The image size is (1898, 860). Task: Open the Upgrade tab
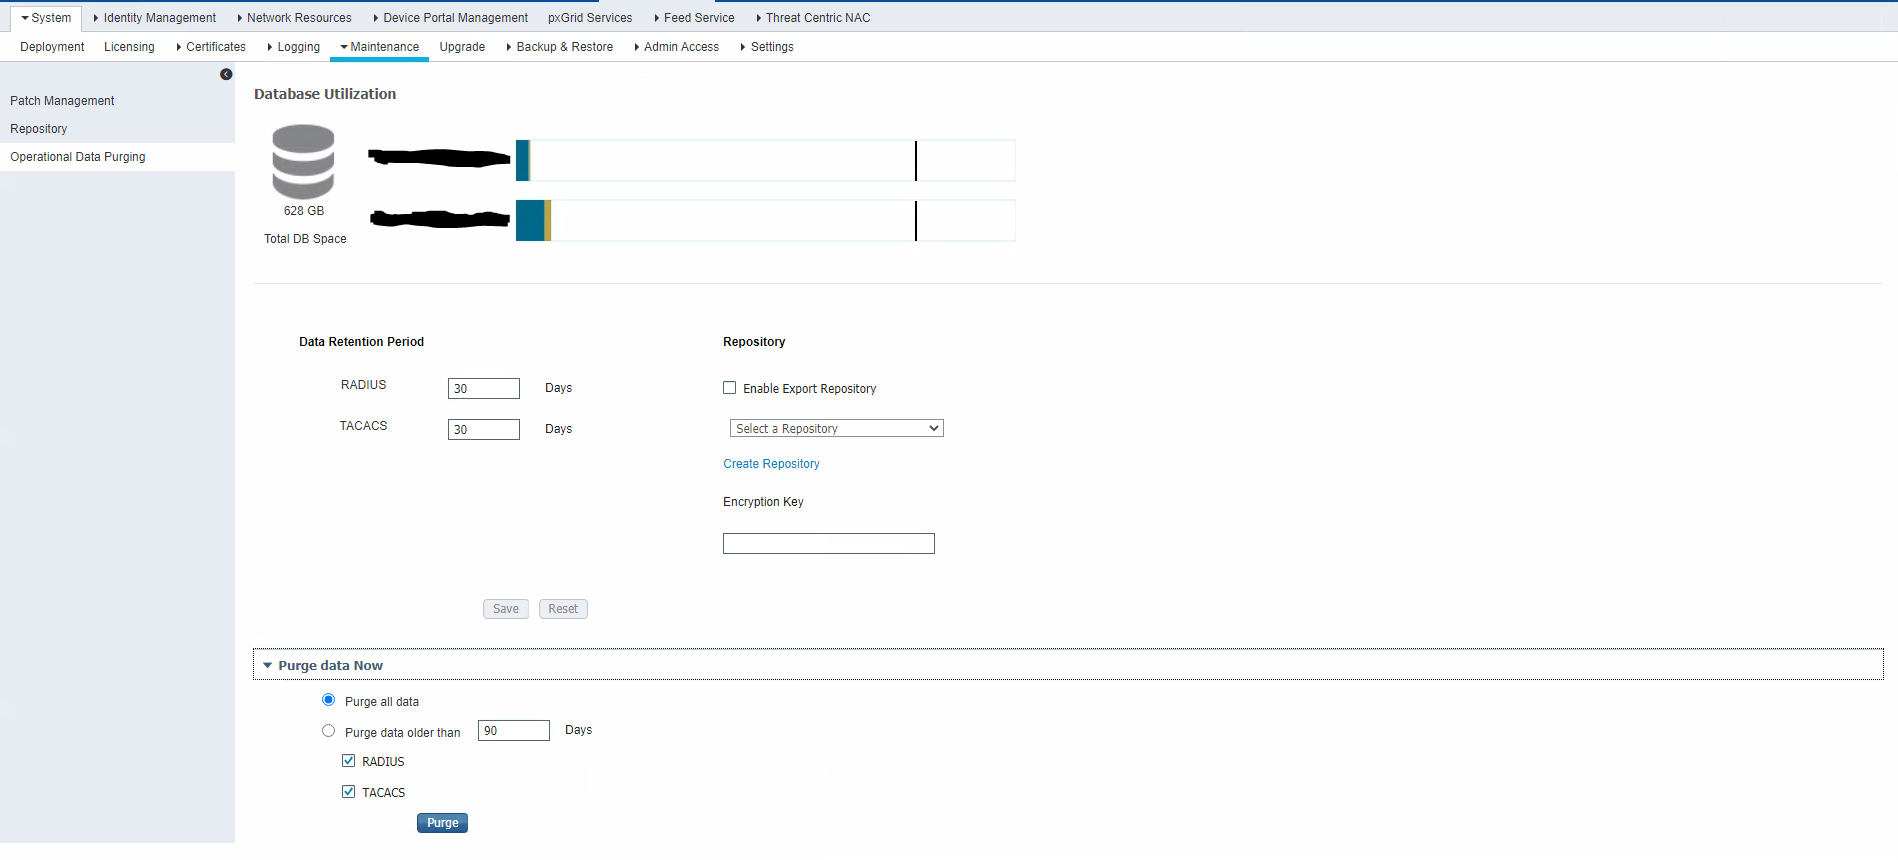coord(462,47)
